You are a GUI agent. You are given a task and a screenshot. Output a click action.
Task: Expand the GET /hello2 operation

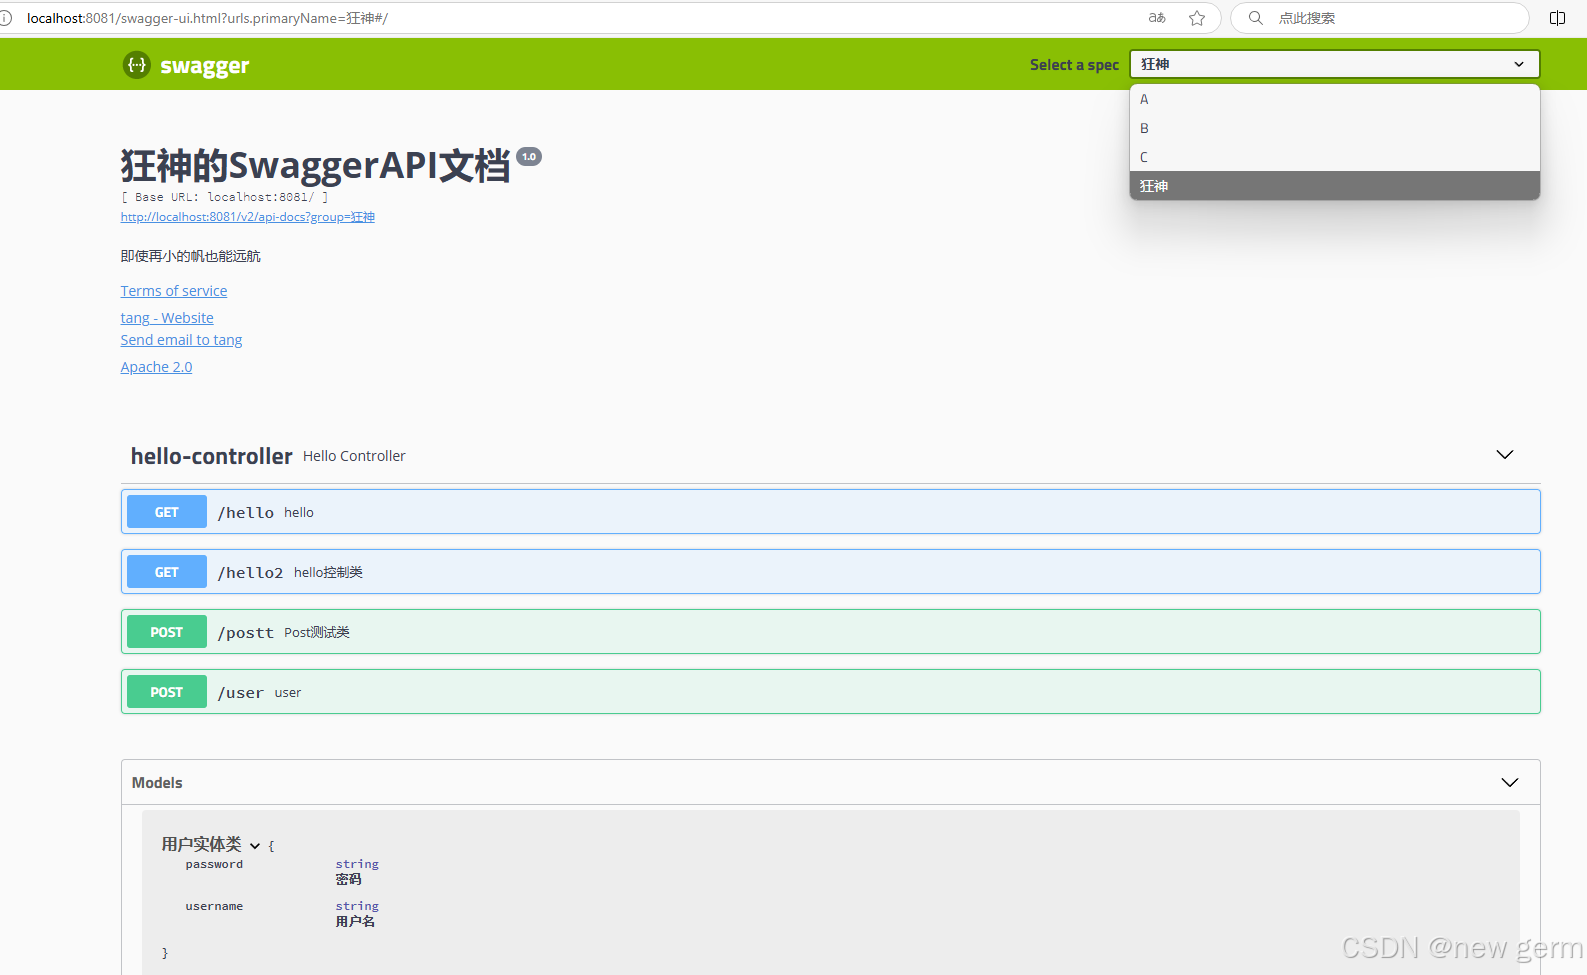(831, 572)
